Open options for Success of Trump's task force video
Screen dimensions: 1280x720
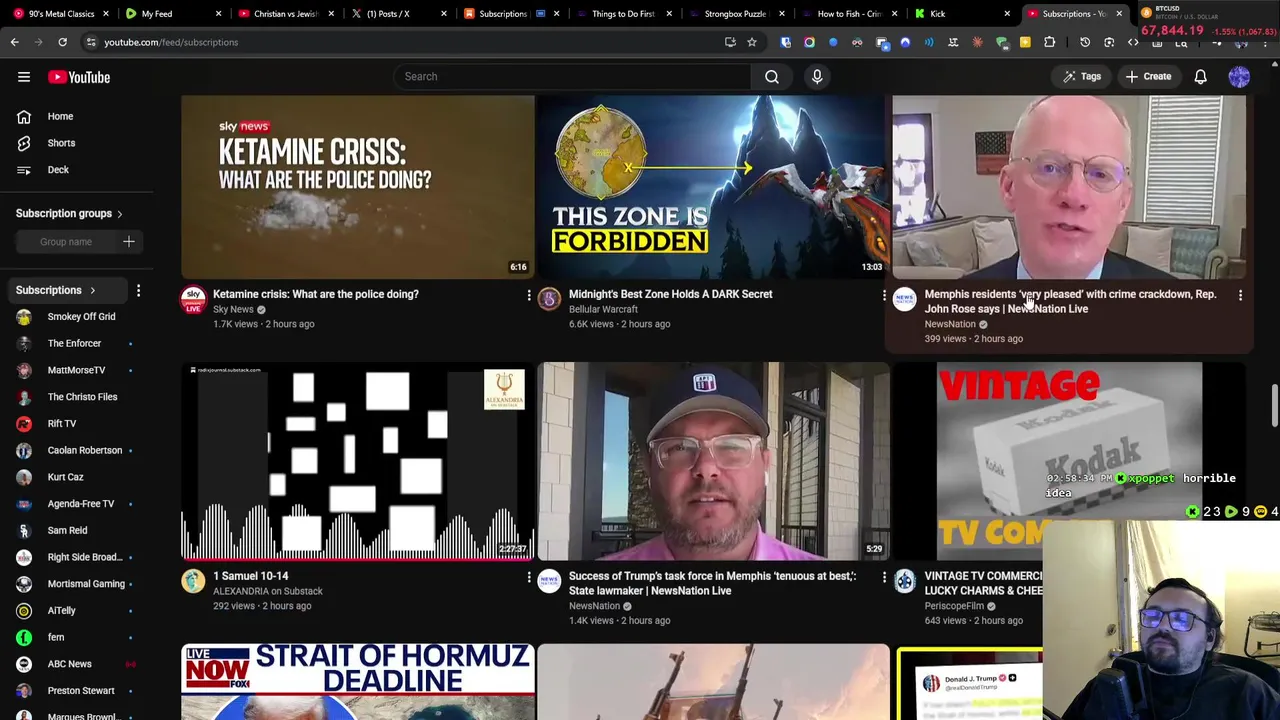(x=884, y=577)
